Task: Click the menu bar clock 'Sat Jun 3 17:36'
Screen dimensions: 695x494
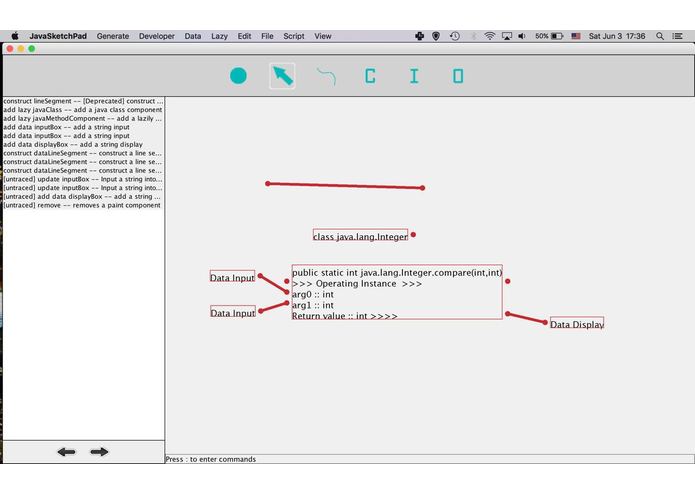Action: 617,36
